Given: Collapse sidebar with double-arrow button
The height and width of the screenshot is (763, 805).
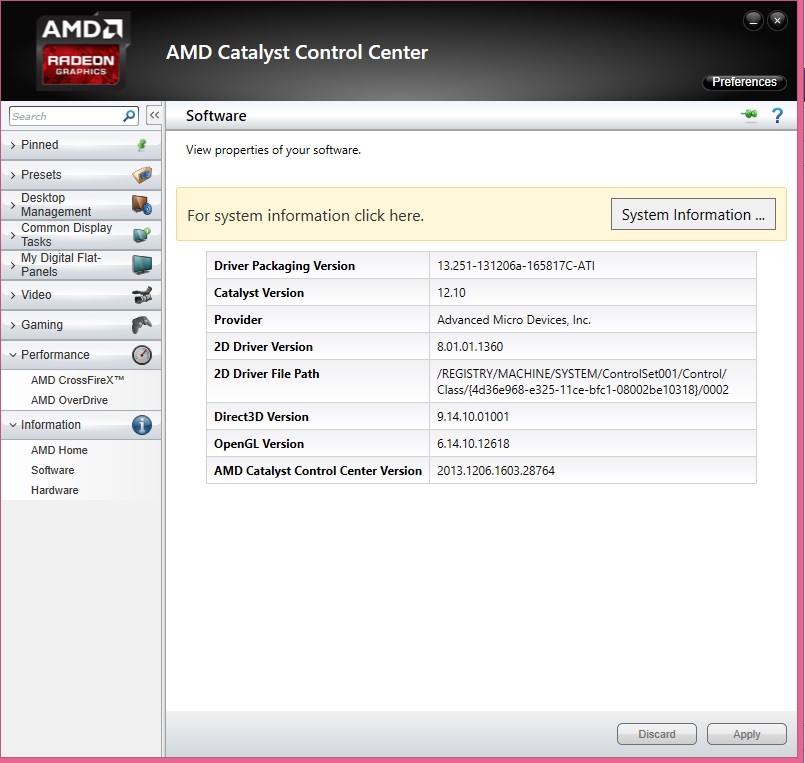Looking at the screenshot, I should pos(154,116).
